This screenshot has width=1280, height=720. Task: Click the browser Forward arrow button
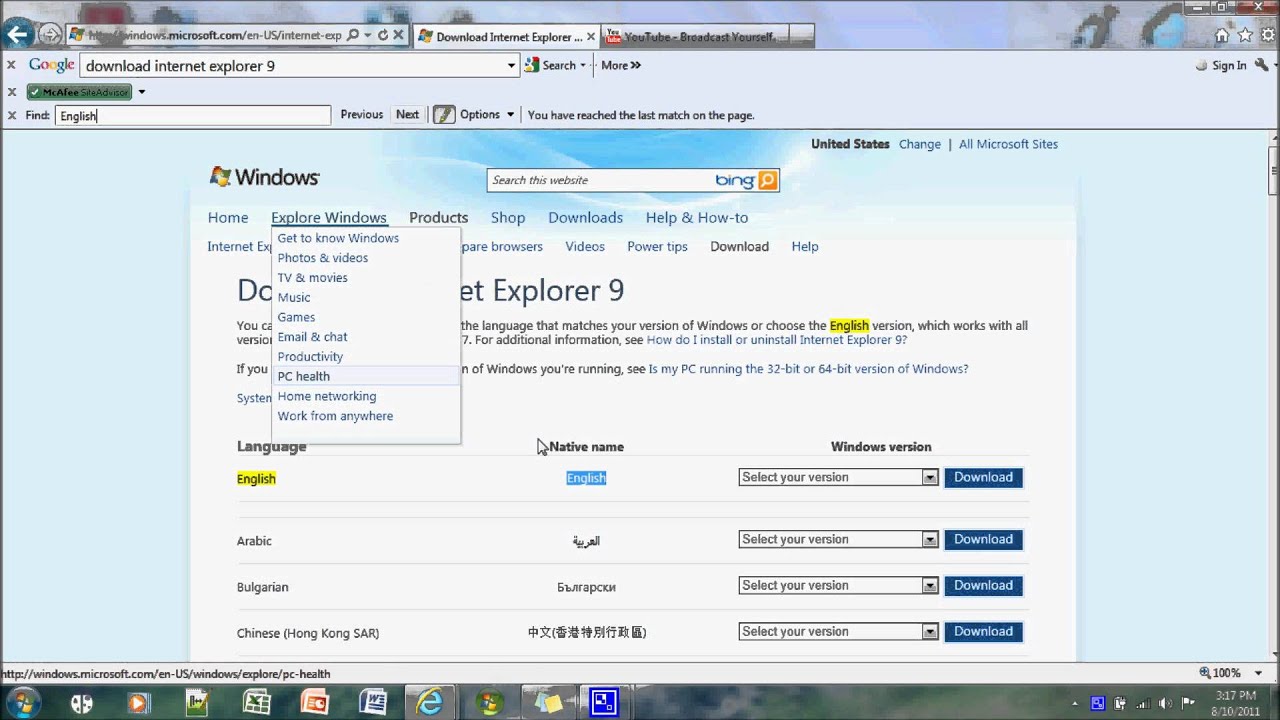tap(49, 35)
